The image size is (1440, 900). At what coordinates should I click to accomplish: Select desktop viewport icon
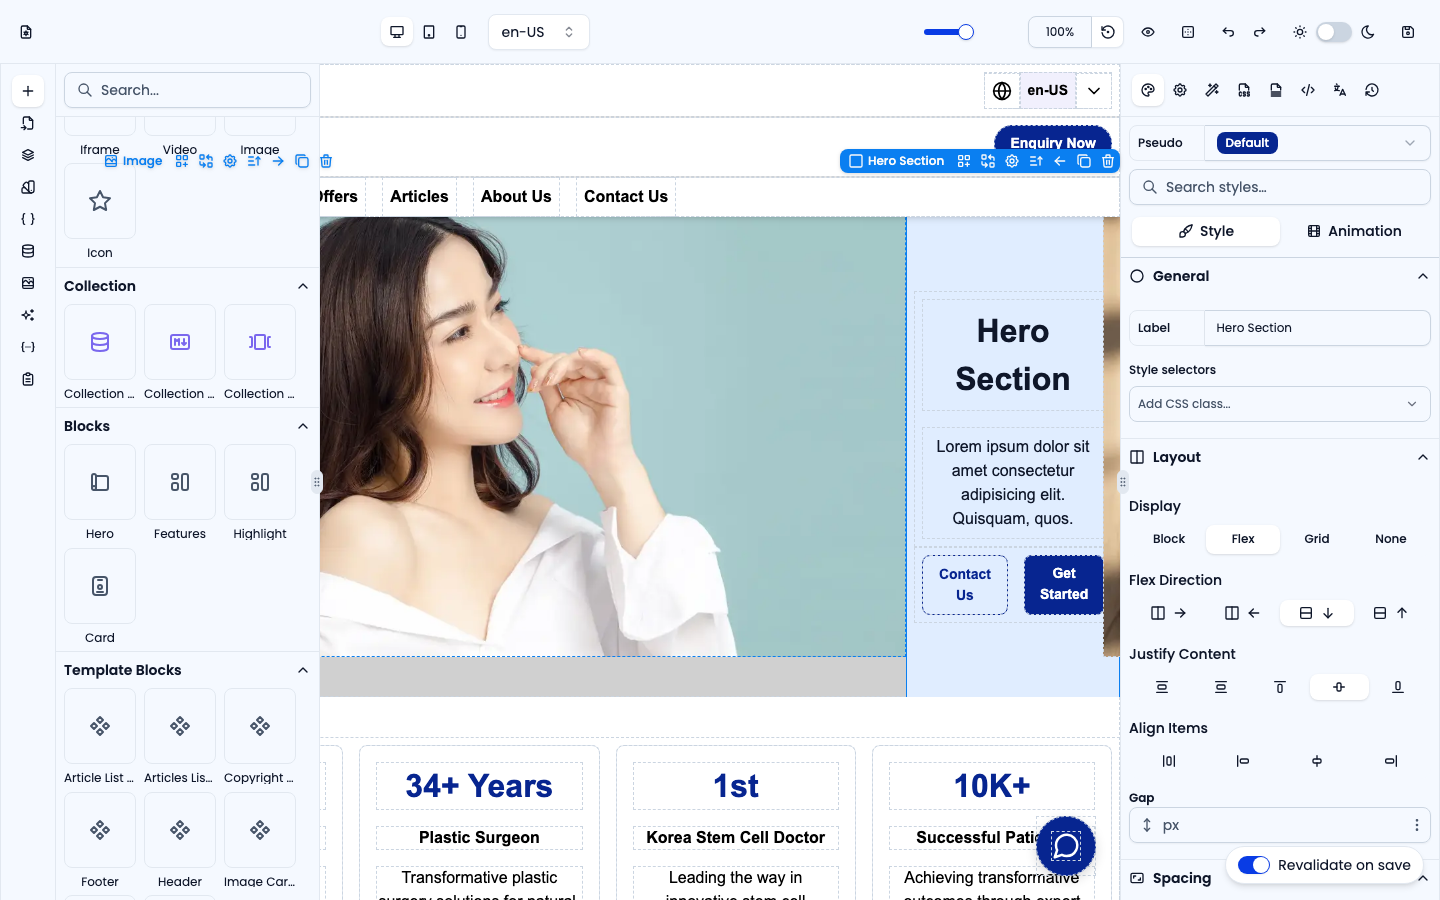click(x=397, y=32)
